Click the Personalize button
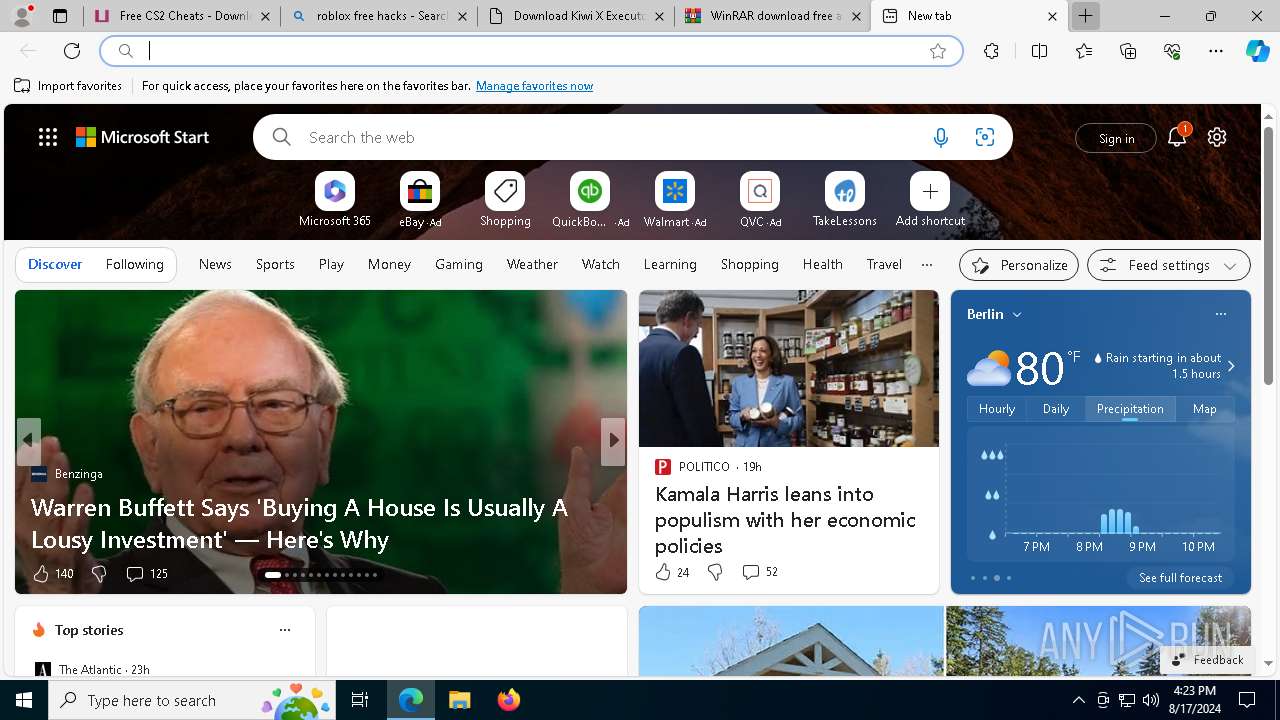Image resolution: width=1280 pixels, height=720 pixels. click(x=1019, y=265)
